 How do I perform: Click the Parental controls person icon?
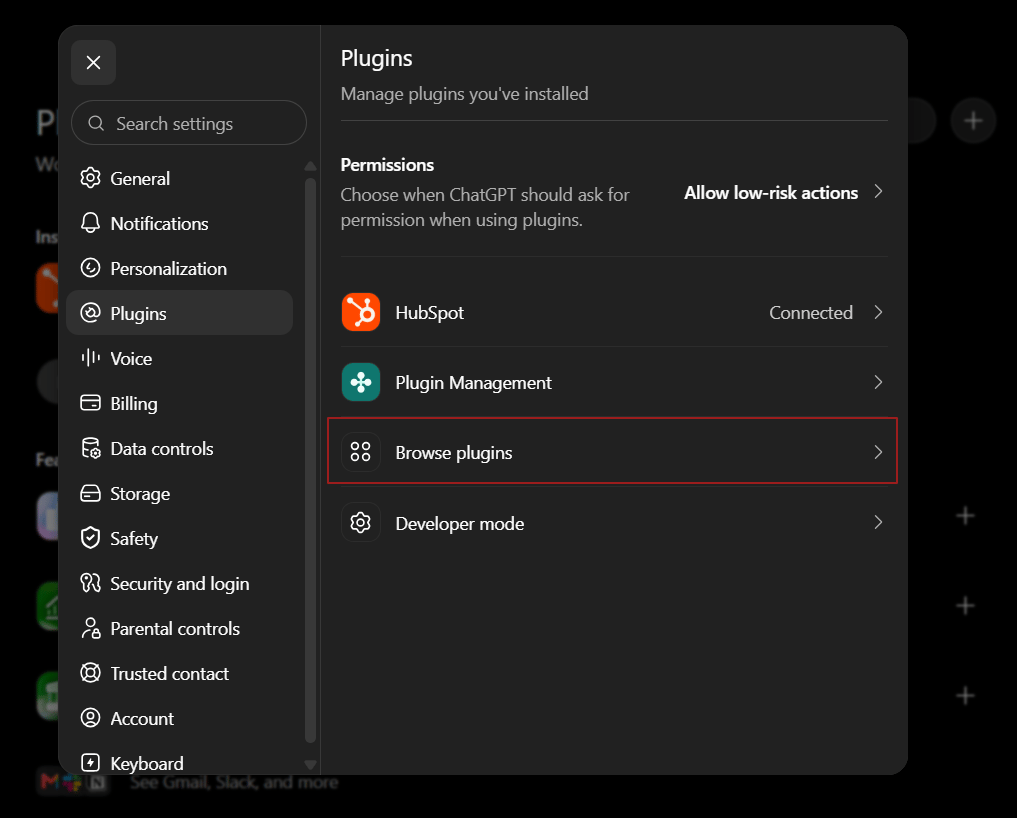(90, 628)
